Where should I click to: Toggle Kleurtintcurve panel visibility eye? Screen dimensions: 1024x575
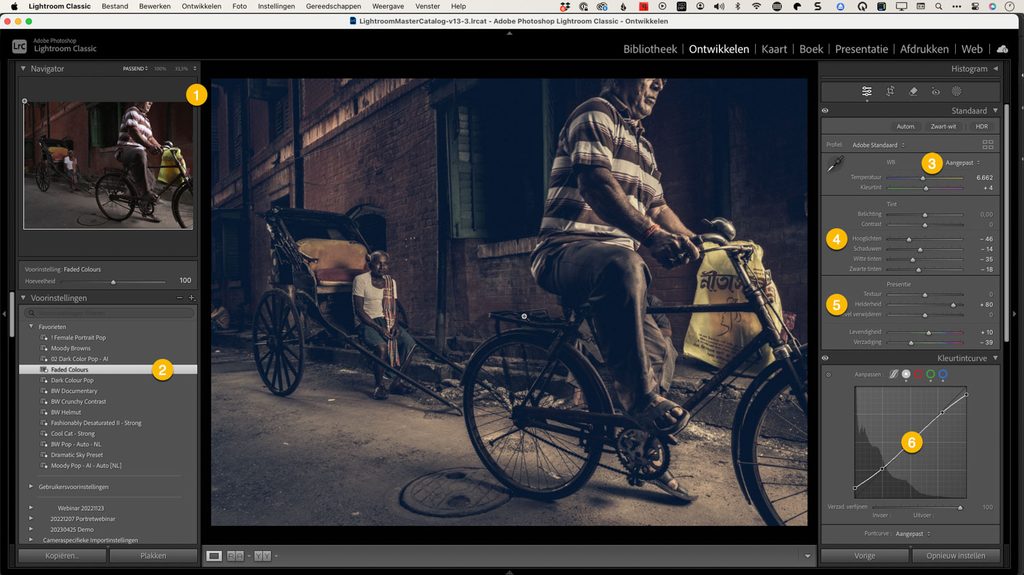pos(825,358)
